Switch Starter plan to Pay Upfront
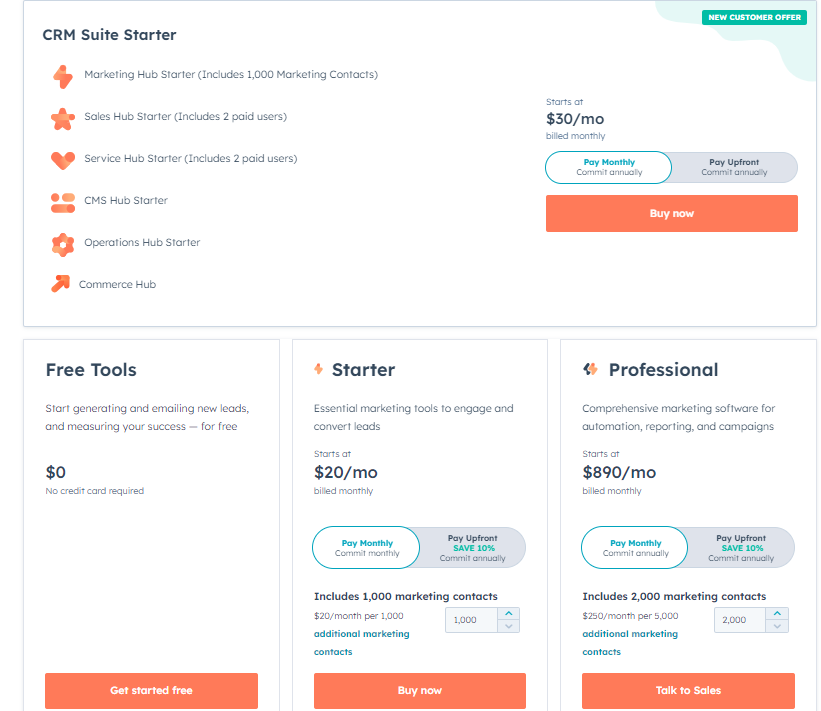The height and width of the screenshot is (711, 821). pyautogui.click(x=472, y=548)
